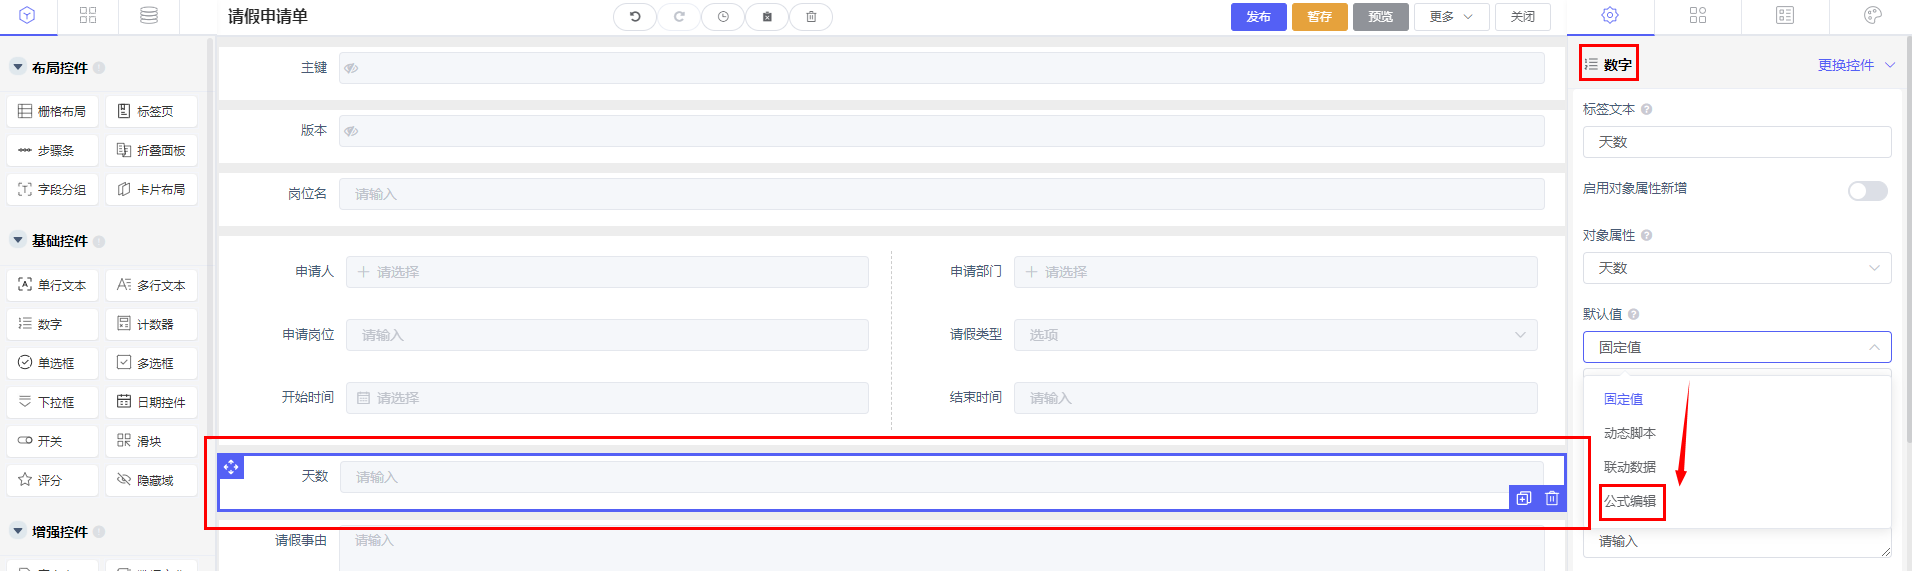The width and height of the screenshot is (1912, 571).
Task: Select 公式编辑 from the default value list
Action: tap(1630, 501)
